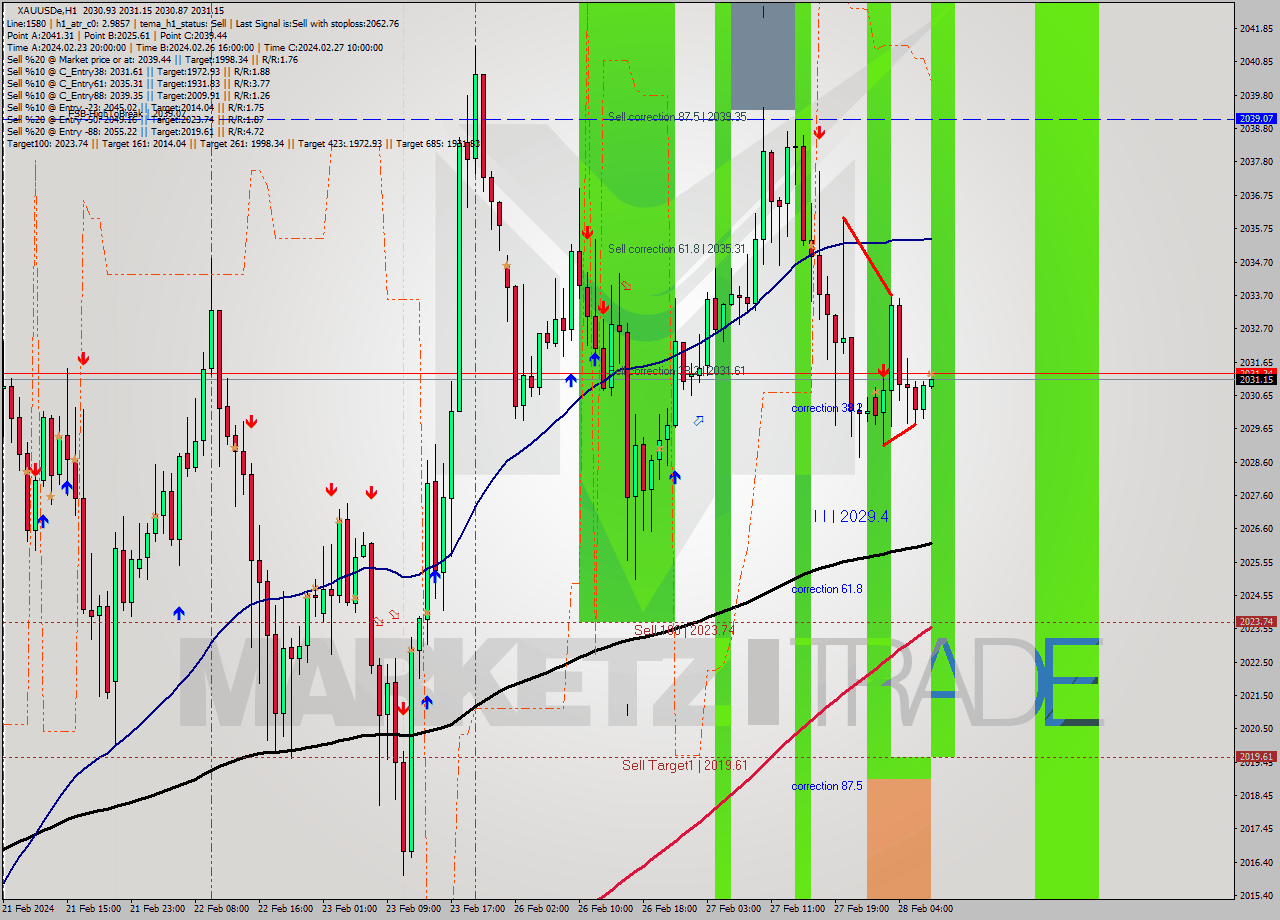The image size is (1280, 920).
Task: Click the '27 Feb 11:00' time axis label
Action: [x=797, y=909]
